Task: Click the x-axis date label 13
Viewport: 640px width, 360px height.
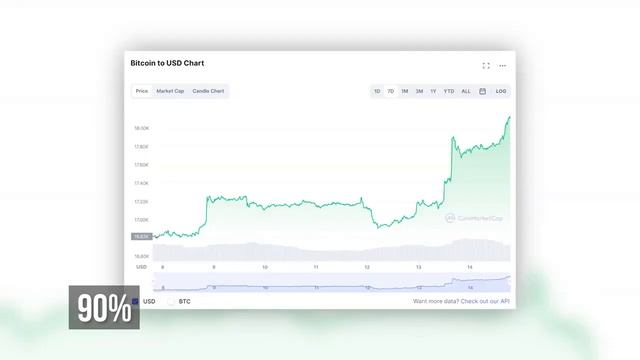Action: point(418,267)
